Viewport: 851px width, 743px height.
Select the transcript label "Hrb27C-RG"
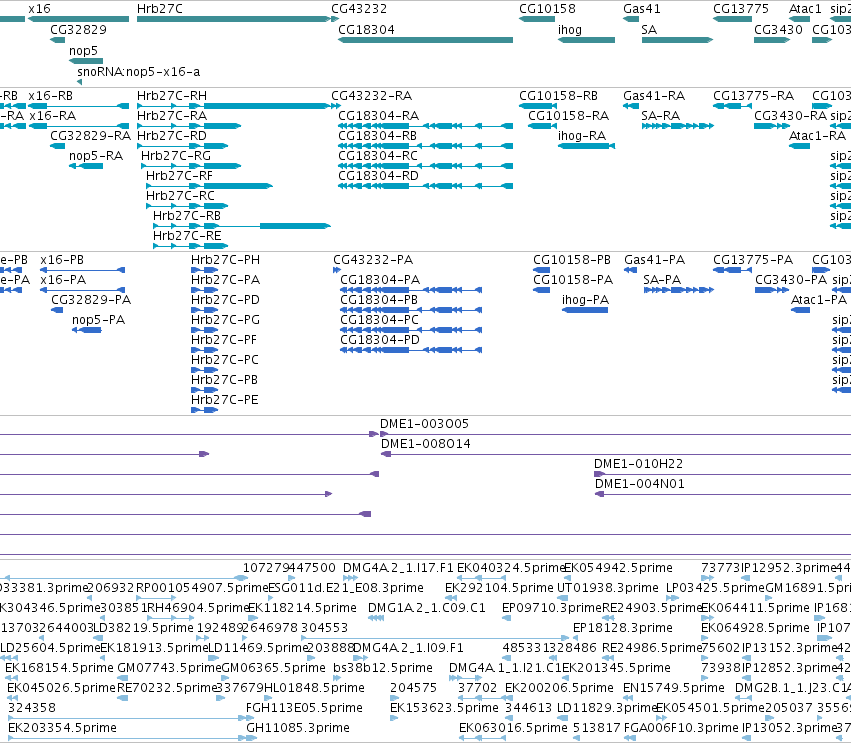point(176,156)
